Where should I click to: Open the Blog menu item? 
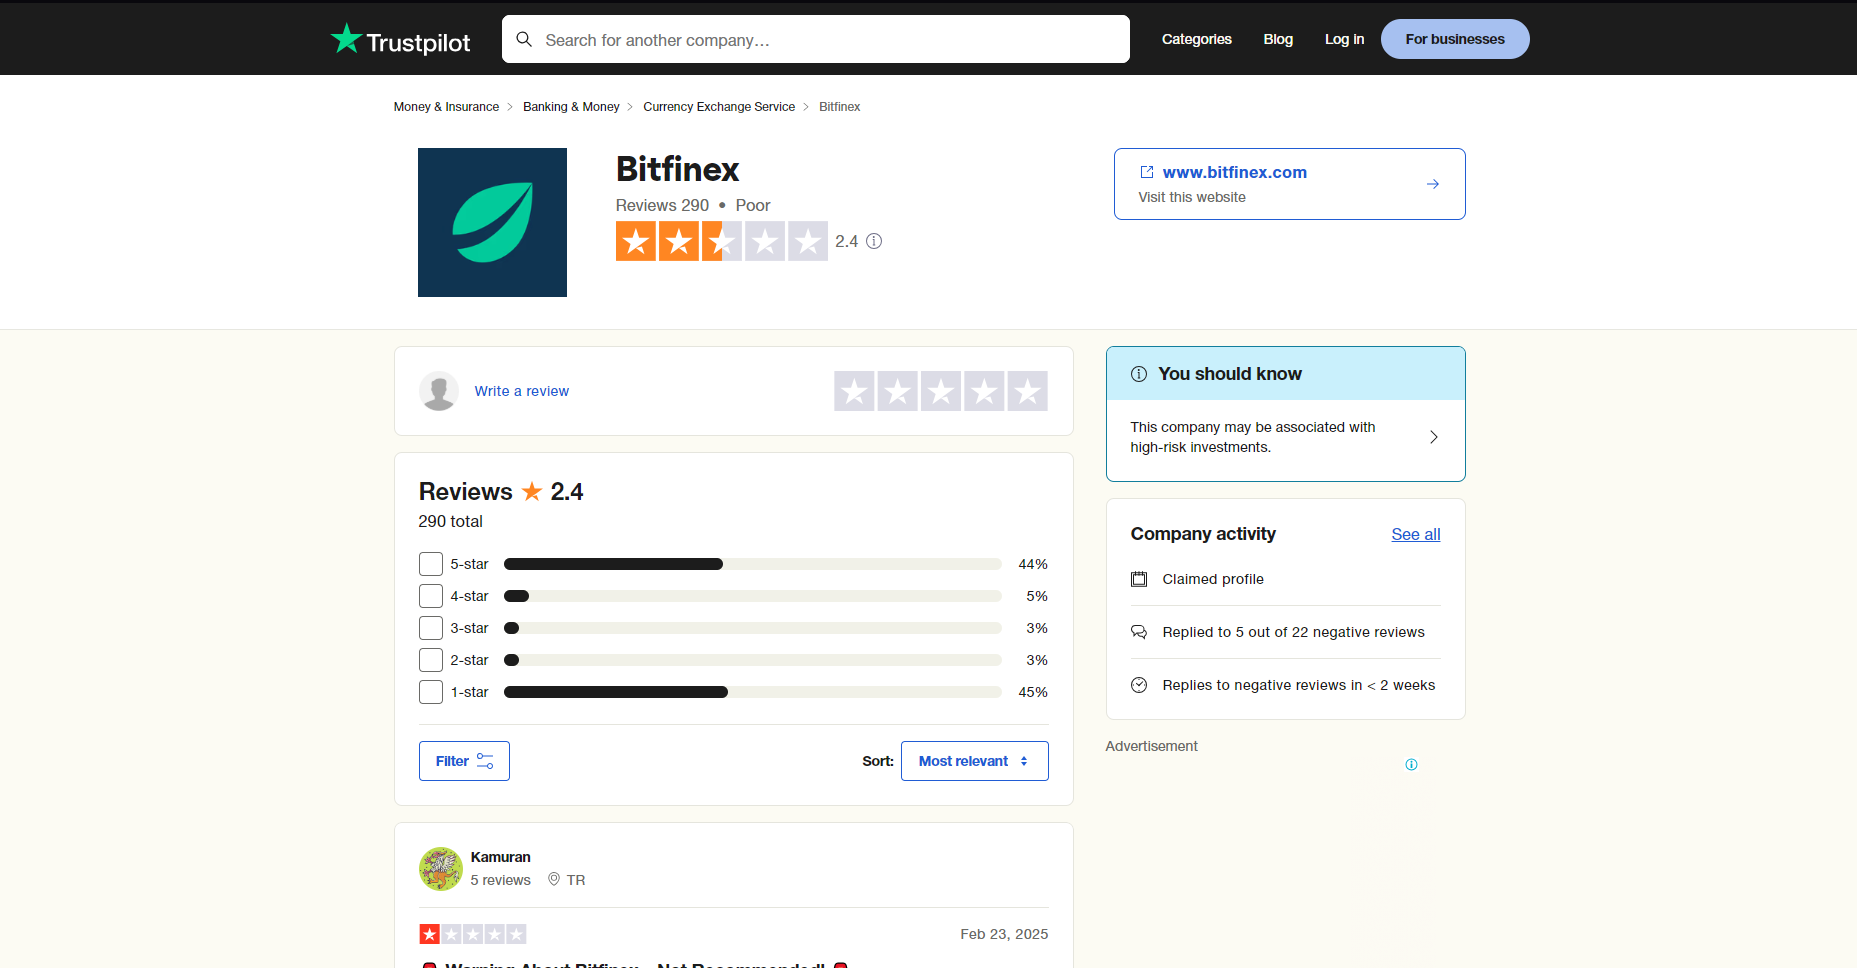(x=1278, y=39)
